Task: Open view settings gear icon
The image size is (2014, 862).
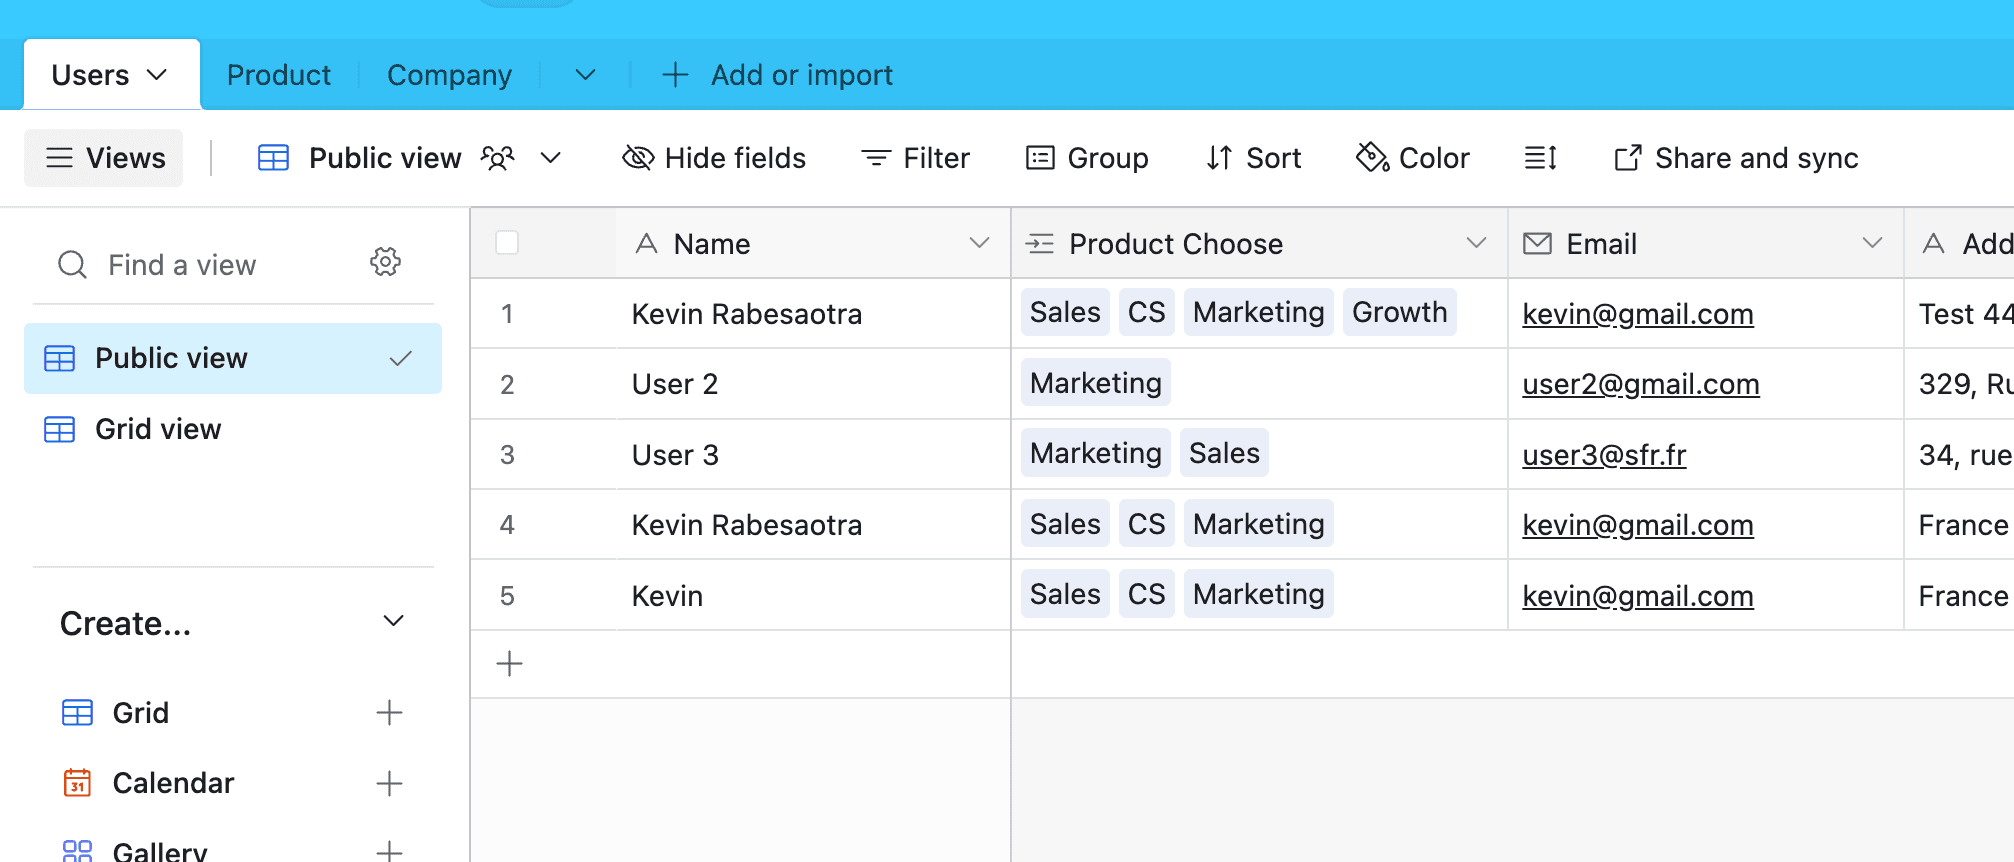Action: click(385, 263)
